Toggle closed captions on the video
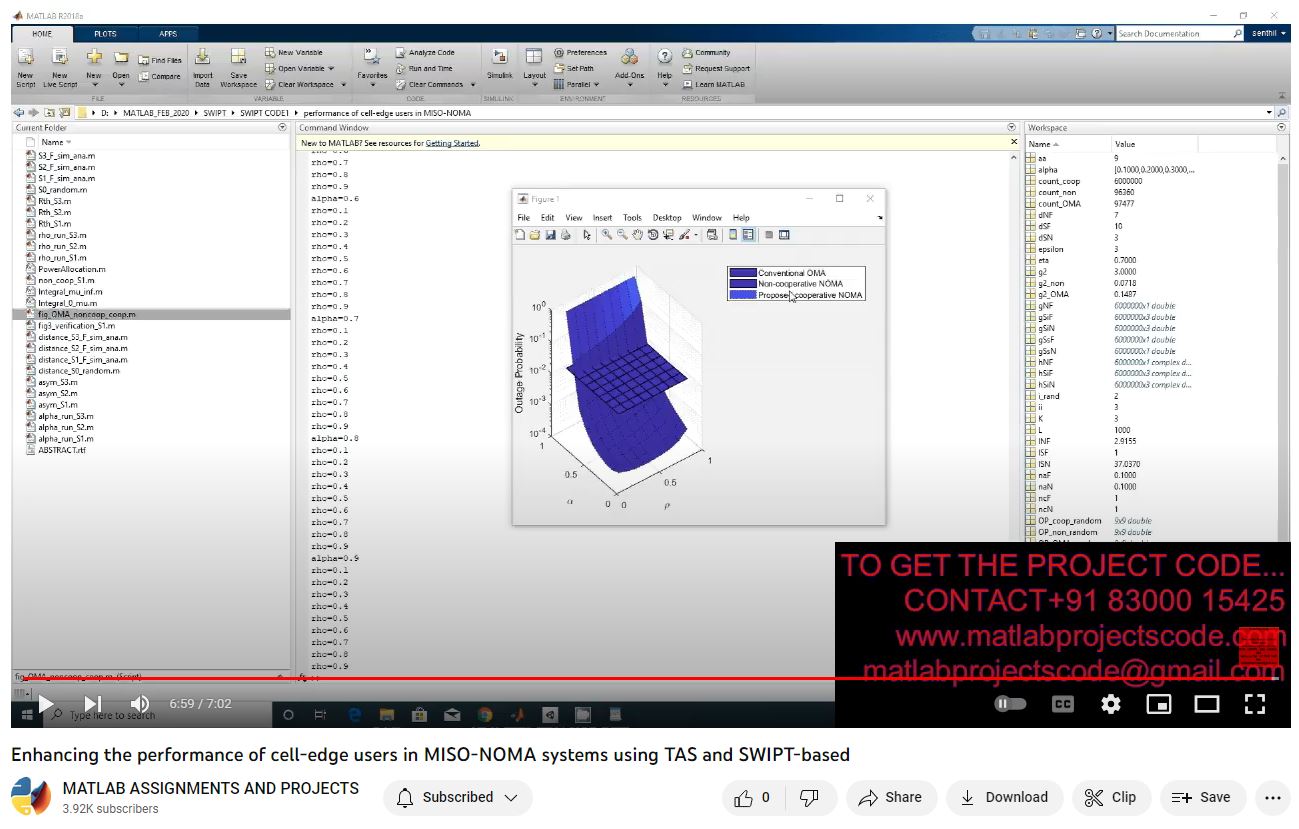 (x=1062, y=704)
